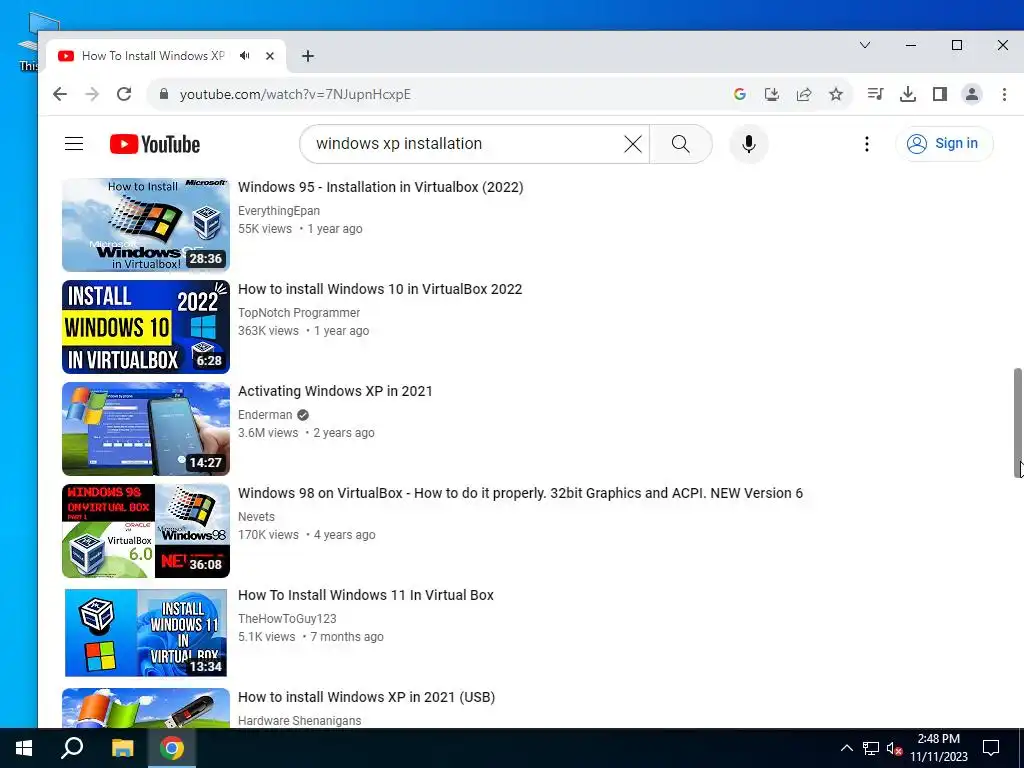1024x768 pixels.
Task: Open video title Windows 95 - Installation in Virtualbox (2022)
Action: click(381, 187)
